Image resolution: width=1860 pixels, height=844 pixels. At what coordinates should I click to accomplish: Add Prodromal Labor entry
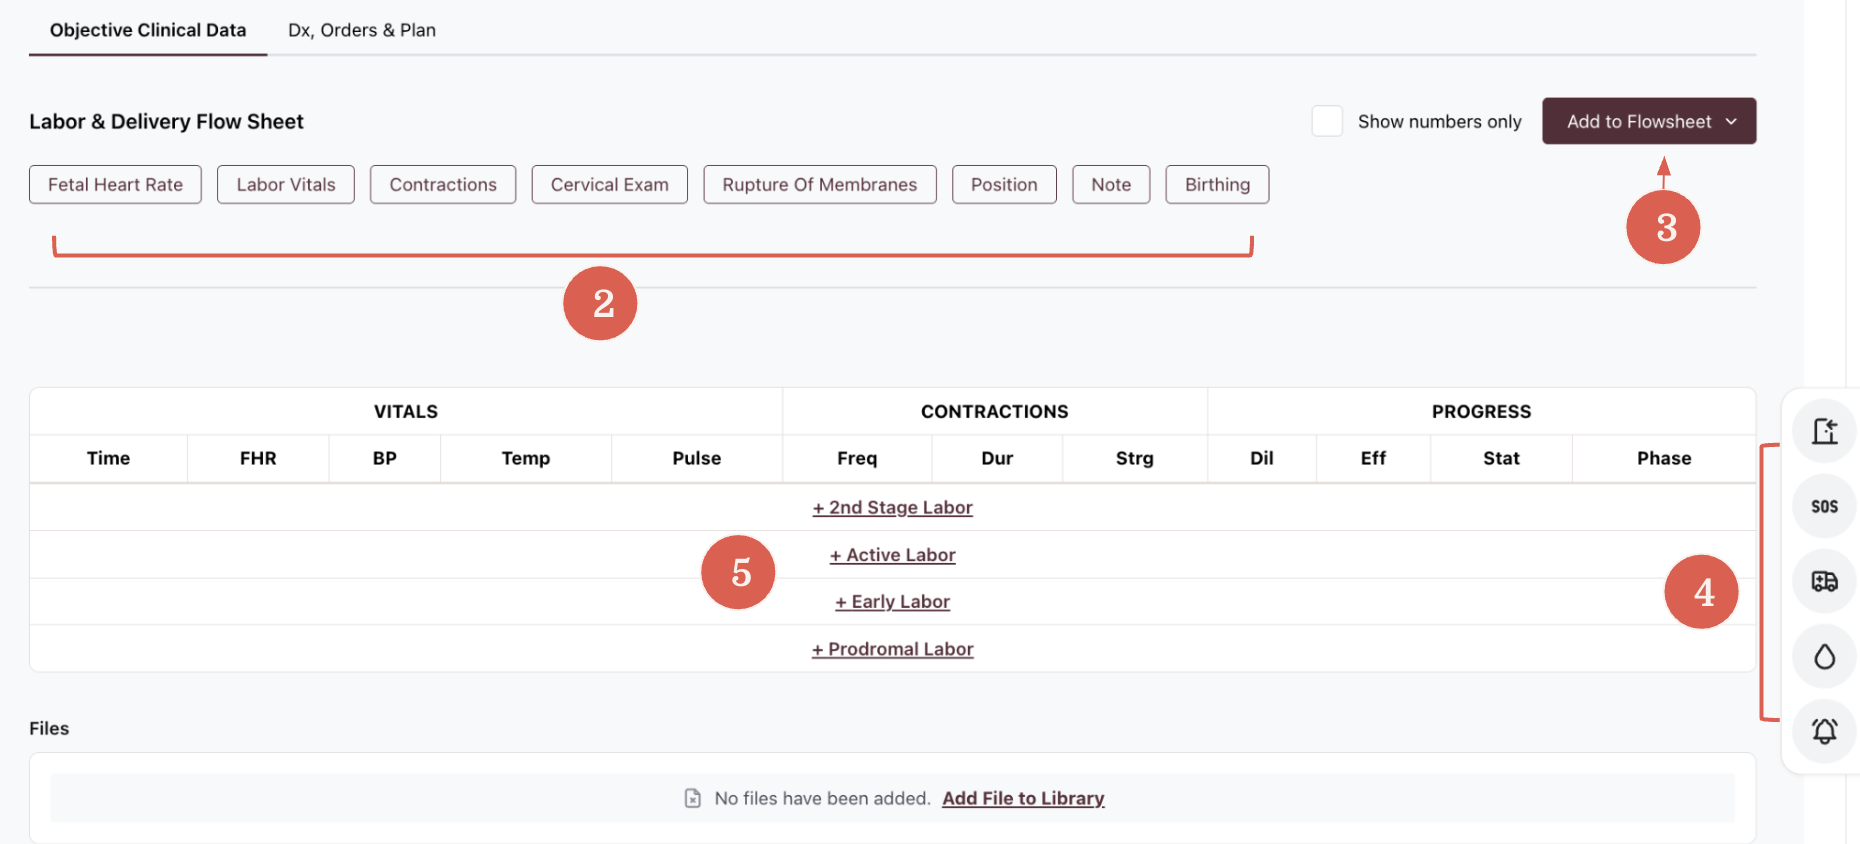893,648
